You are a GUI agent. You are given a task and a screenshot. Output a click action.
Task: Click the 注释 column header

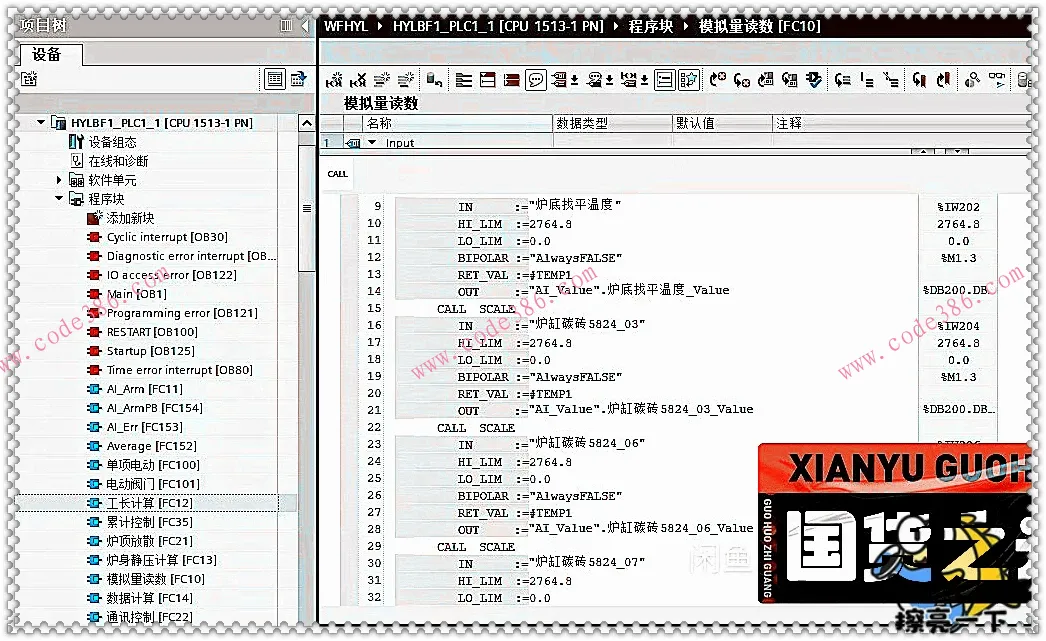(901, 123)
